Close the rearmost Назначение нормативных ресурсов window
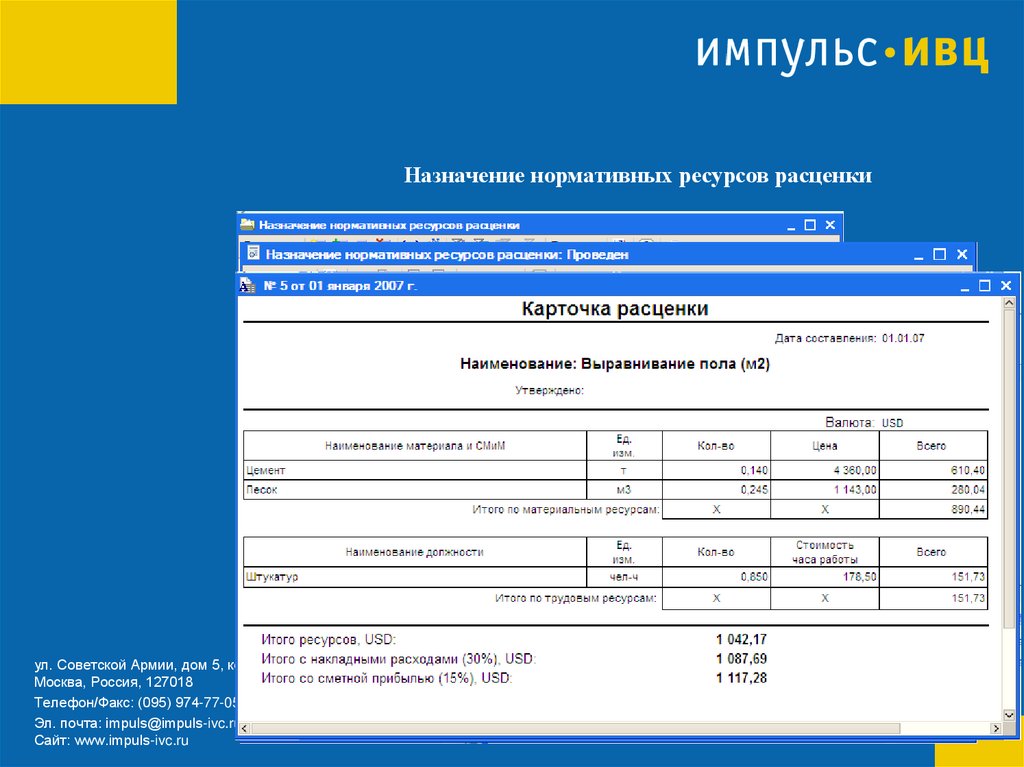The width and height of the screenshot is (1024, 767). click(830, 225)
